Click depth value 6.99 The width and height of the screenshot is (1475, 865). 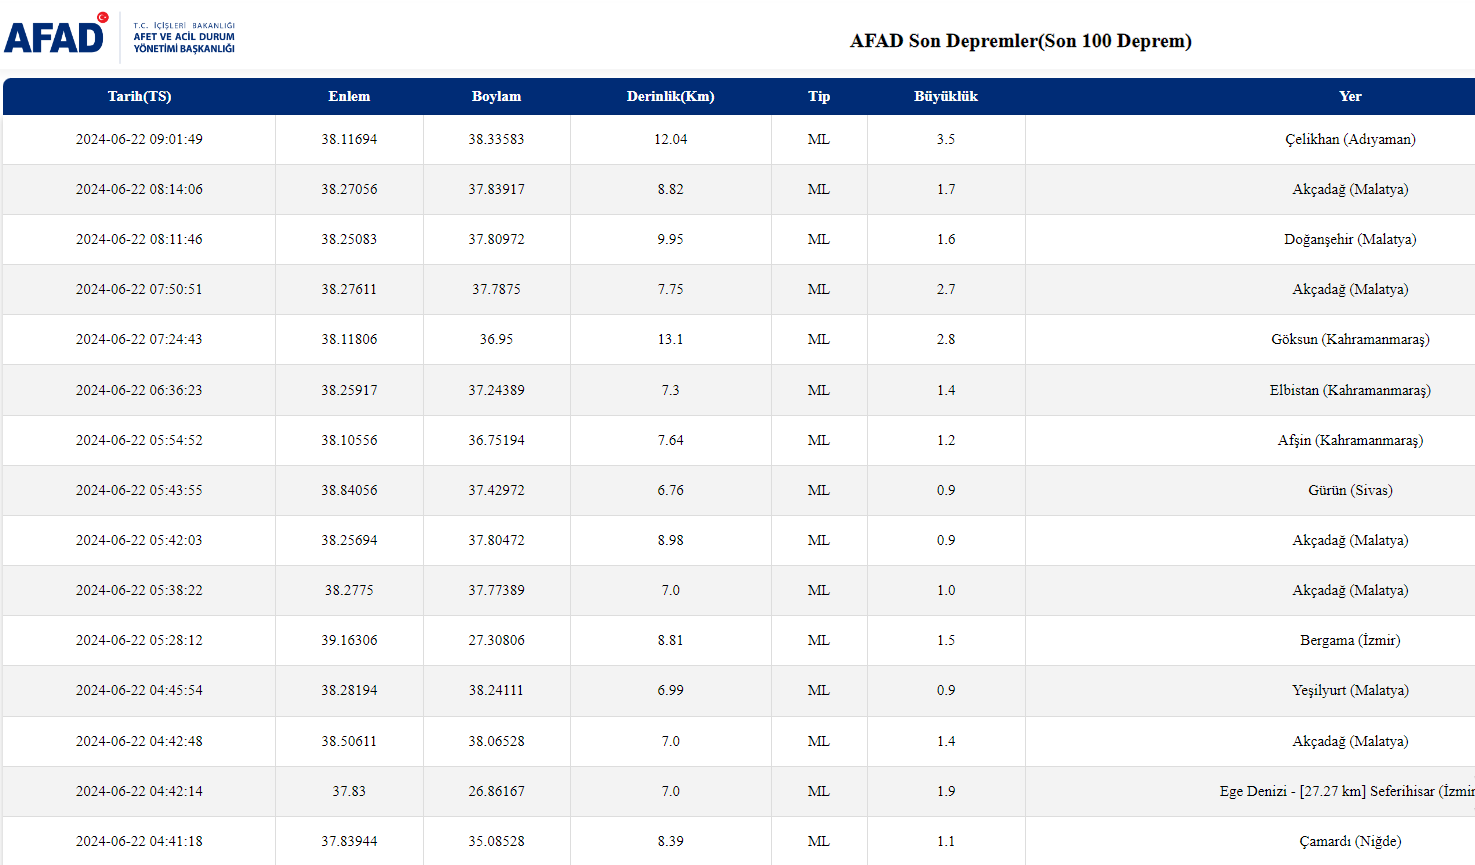pos(670,690)
